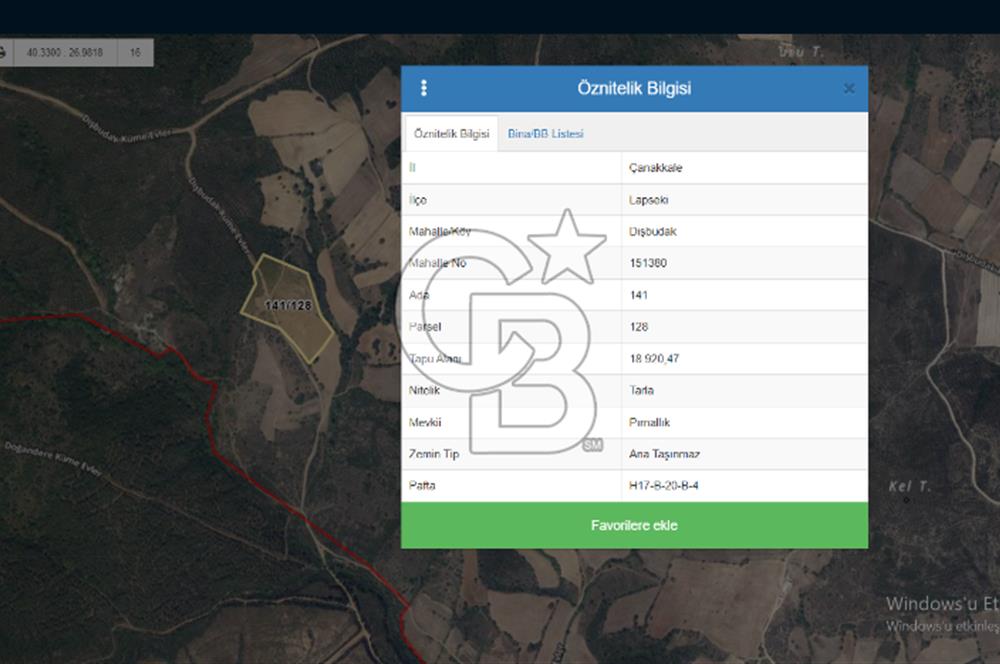
Task: Click the Parsel value 128
Action: pyautogui.click(x=638, y=327)
